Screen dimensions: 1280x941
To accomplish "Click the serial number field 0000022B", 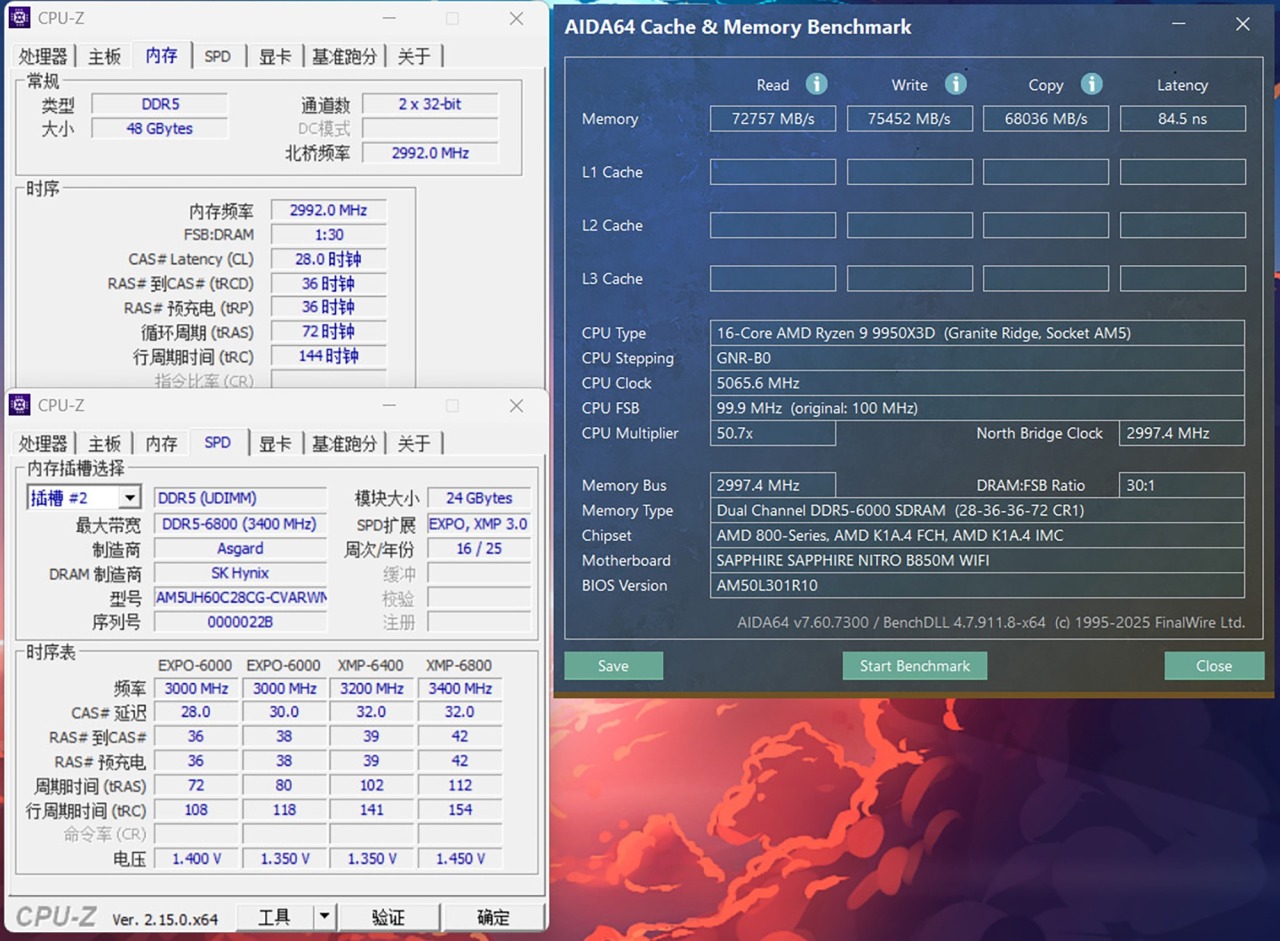I will pos(240,622).
